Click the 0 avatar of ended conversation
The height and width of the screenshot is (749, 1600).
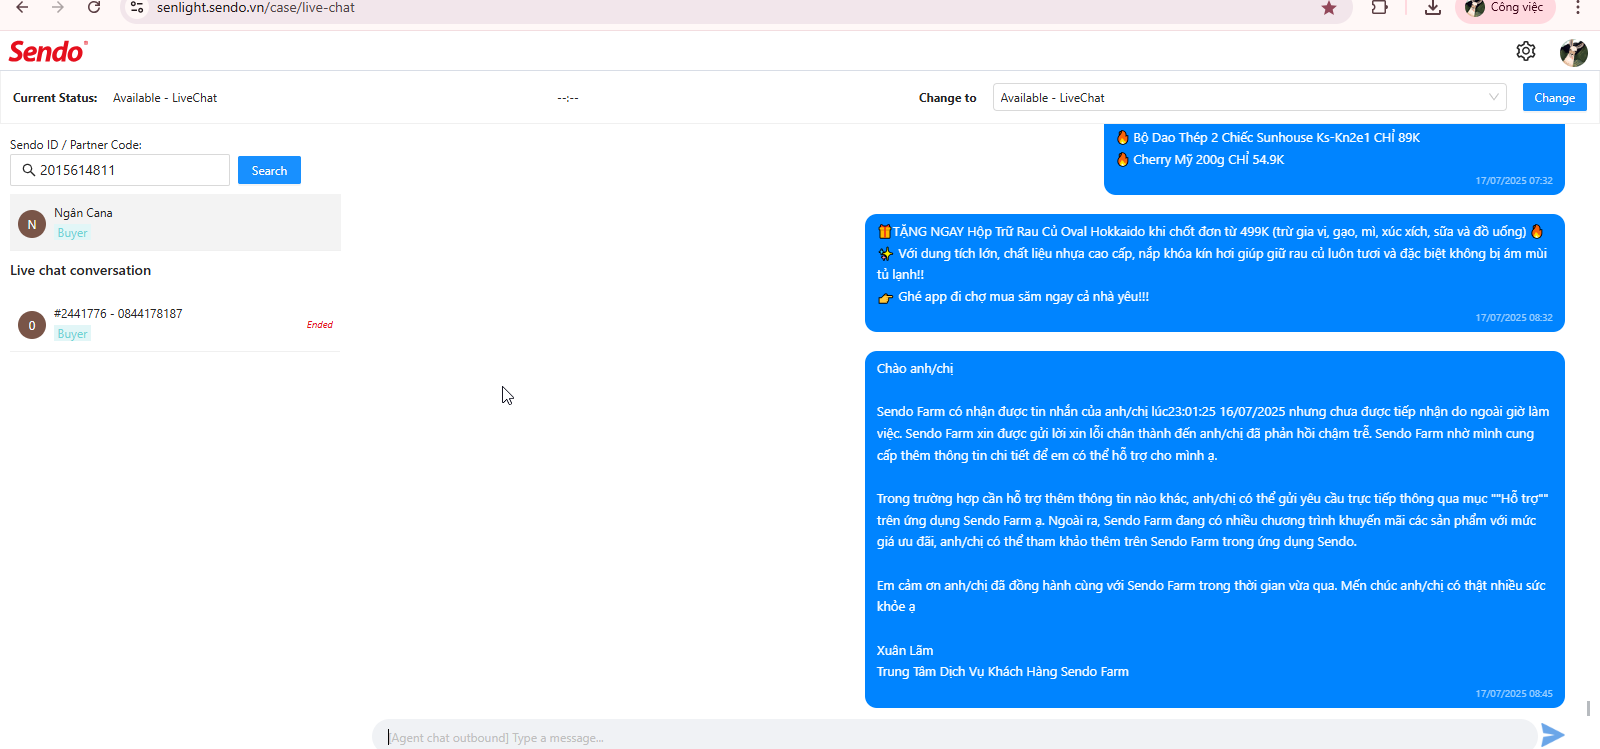click(x=32, y=325)
